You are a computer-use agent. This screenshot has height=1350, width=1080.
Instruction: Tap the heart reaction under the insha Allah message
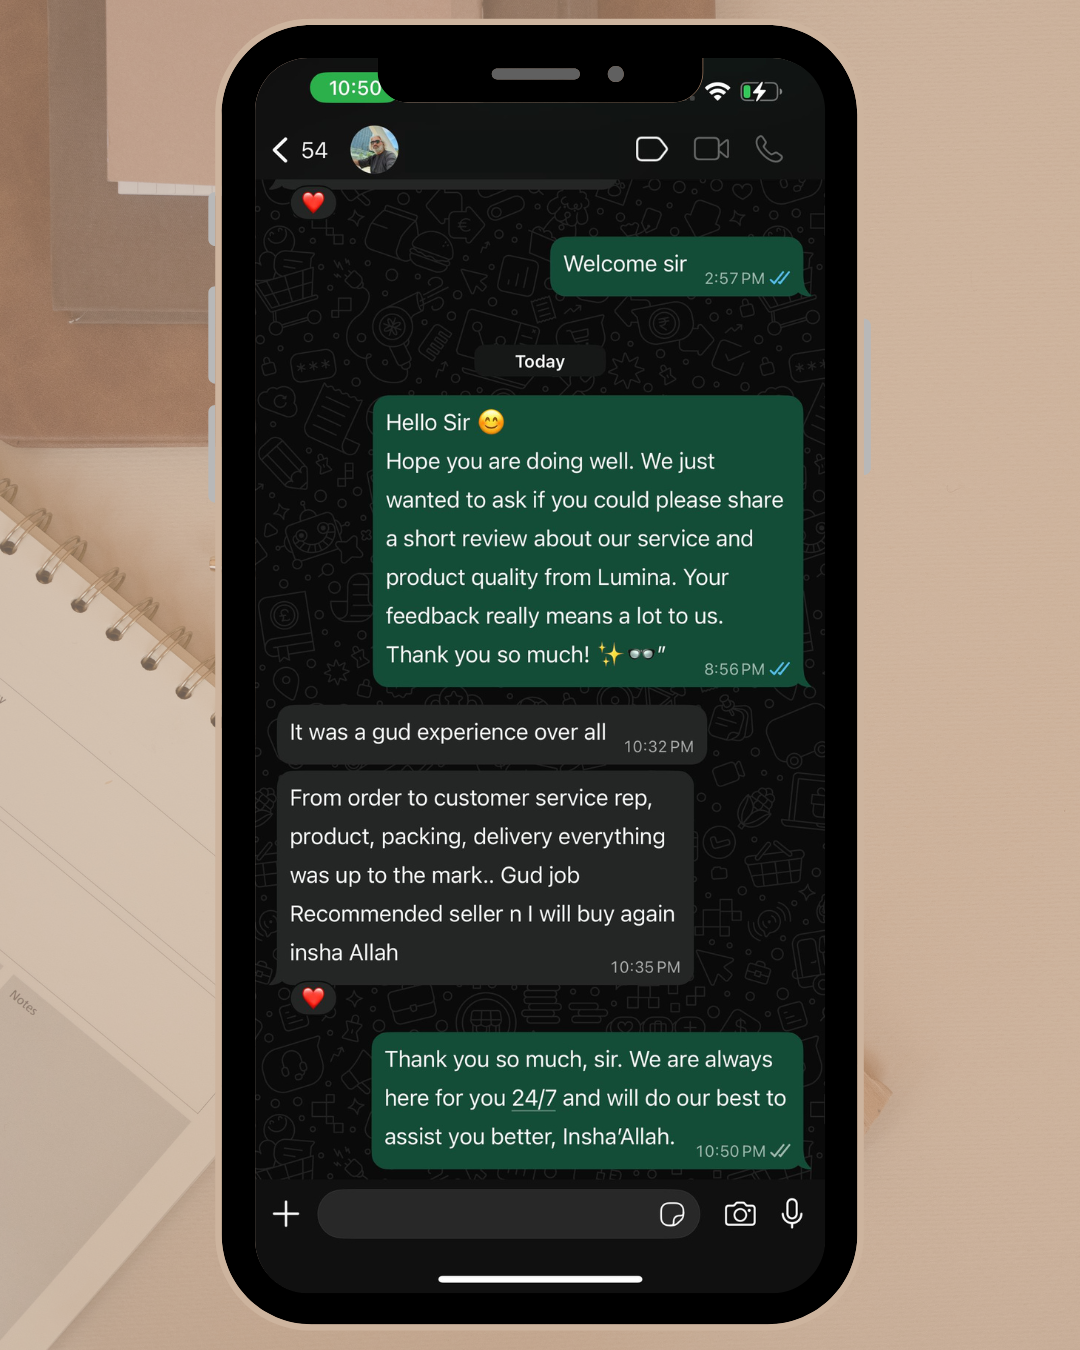pos(313,997)
